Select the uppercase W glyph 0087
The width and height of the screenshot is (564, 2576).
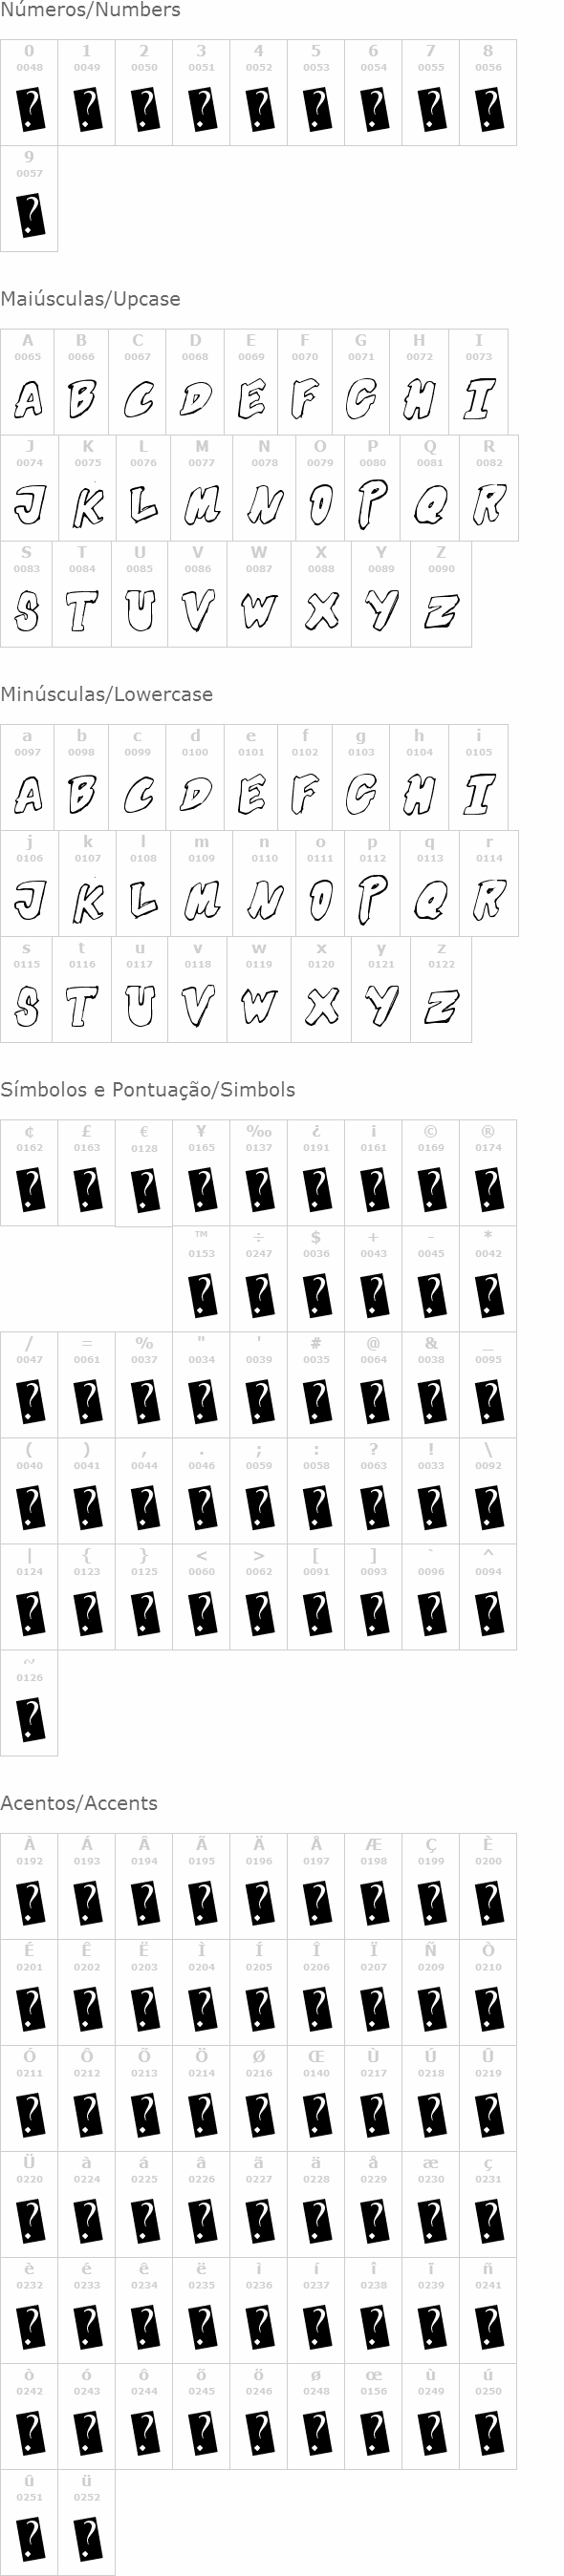pyautogui.click(x=259, y=594)
